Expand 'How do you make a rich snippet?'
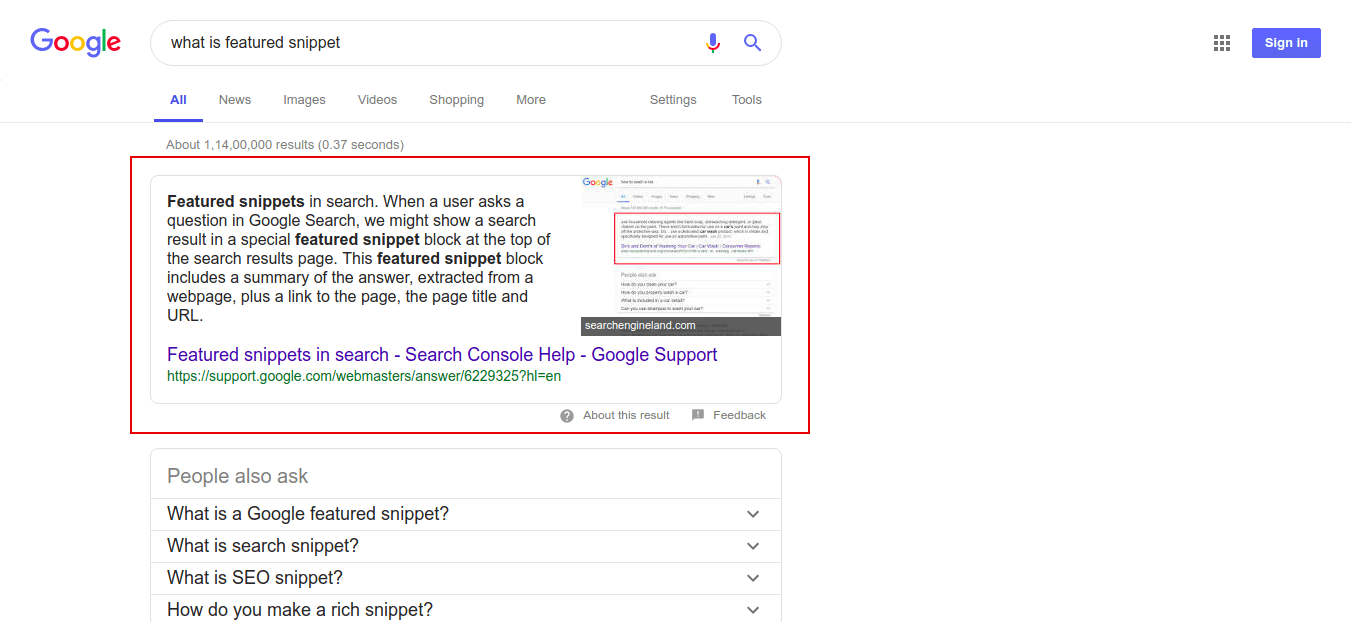This screenshot has height=622, width=1351. pos(466,608)
